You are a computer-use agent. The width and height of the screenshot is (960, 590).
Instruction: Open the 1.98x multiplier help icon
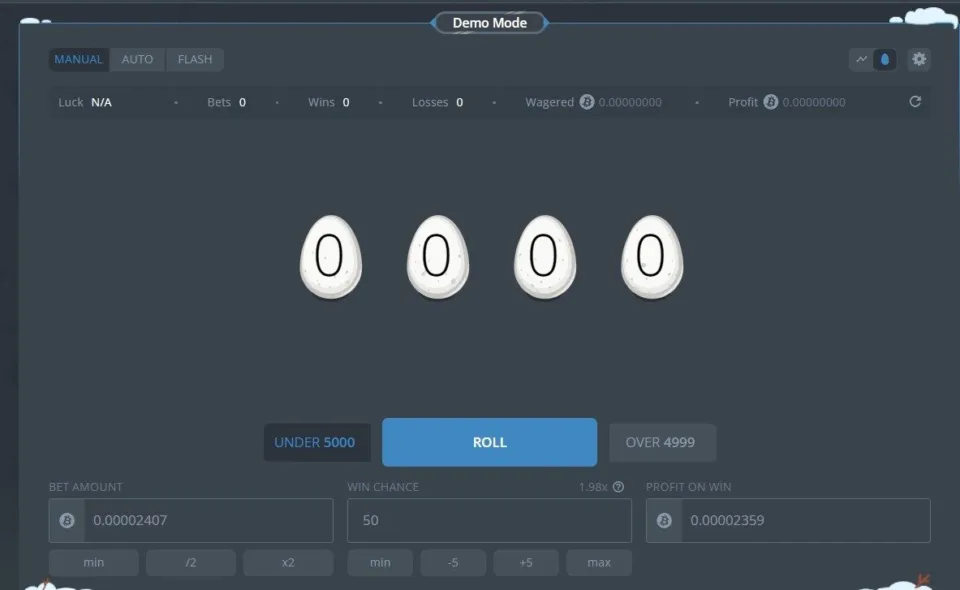pos(617,486)
